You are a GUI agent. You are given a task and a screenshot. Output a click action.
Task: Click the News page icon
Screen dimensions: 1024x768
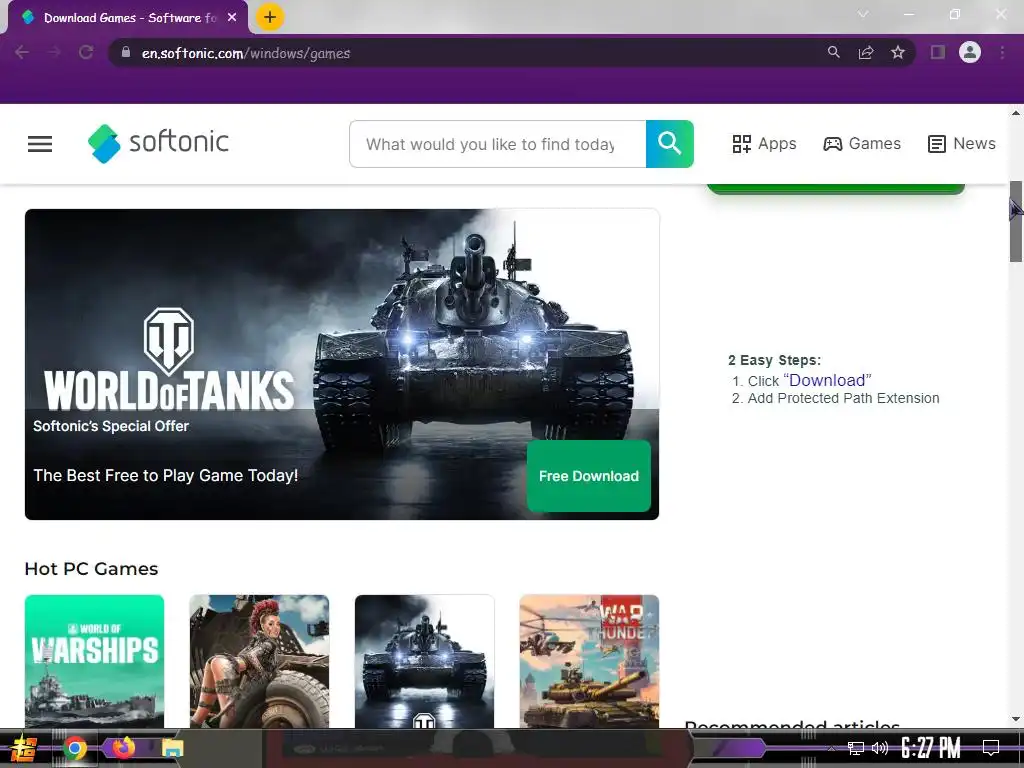click(936, 144)
